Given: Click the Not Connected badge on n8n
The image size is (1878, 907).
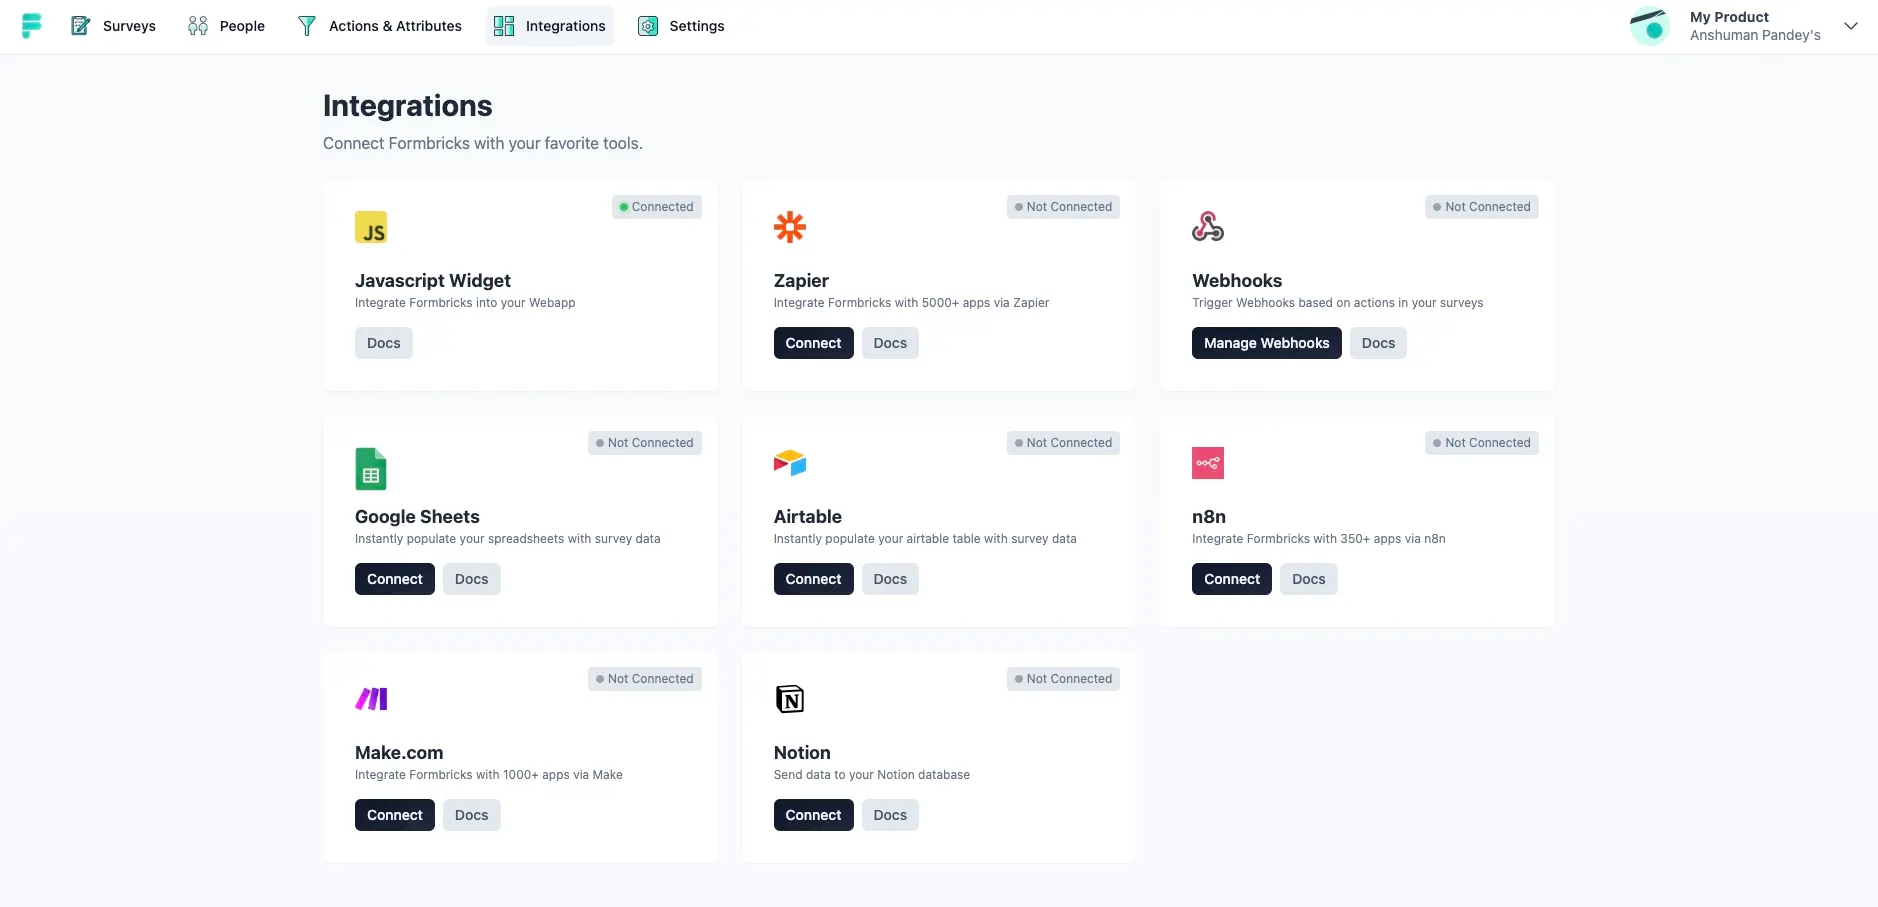Looking at the screenshot, I should point(1482,443).
